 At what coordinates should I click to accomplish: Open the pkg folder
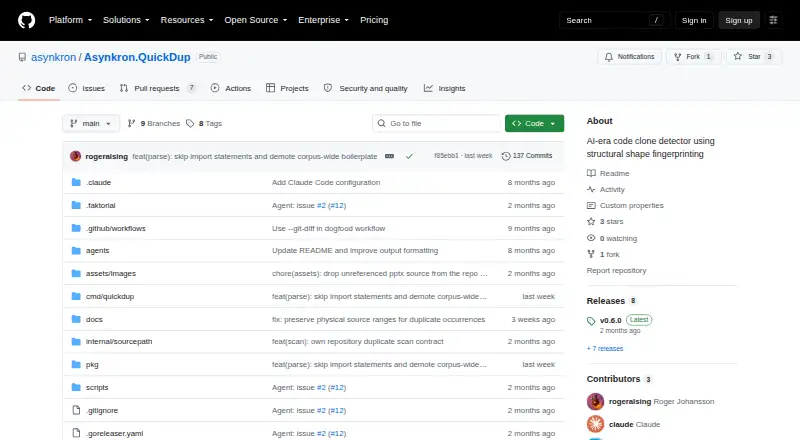[x=92, y=364]
